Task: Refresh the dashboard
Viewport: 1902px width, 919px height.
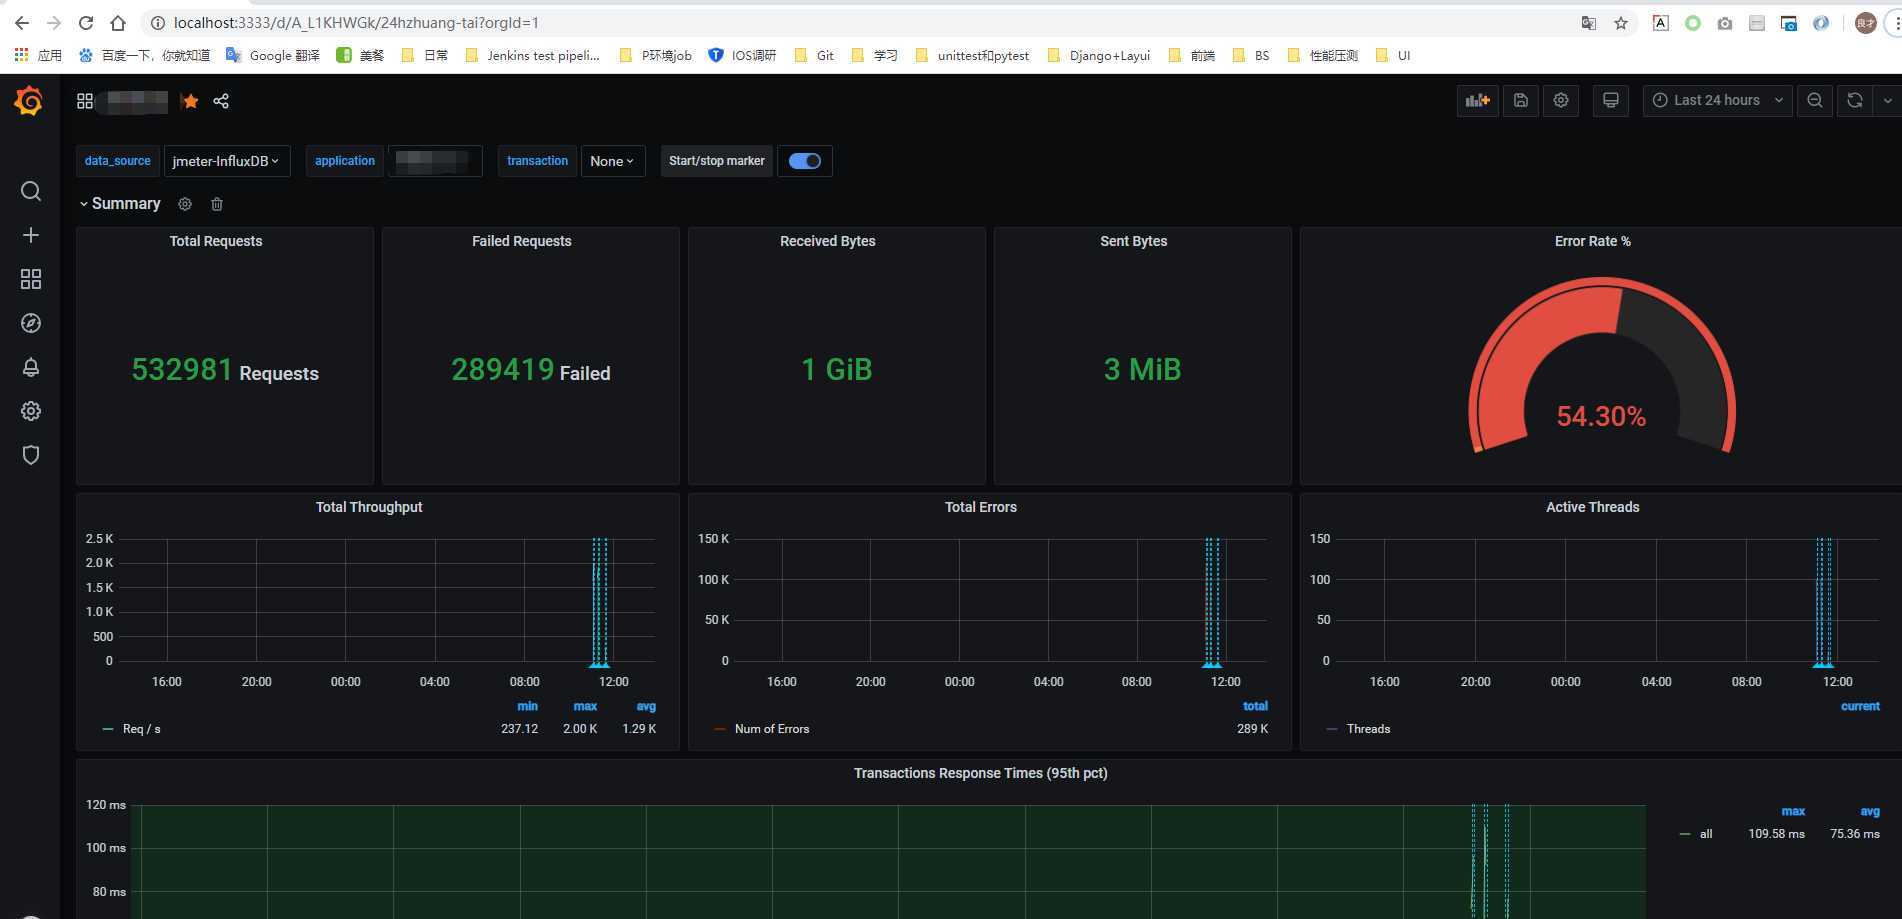Action: point(1854,100)
